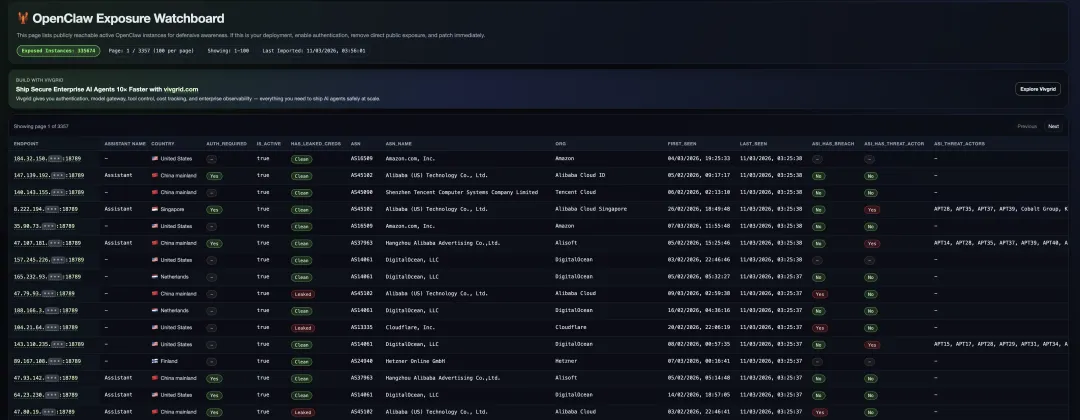Open endpoint 147.139.192.***:18789
The width and height of the screenshot is (1080, 420).
(49, 176)
